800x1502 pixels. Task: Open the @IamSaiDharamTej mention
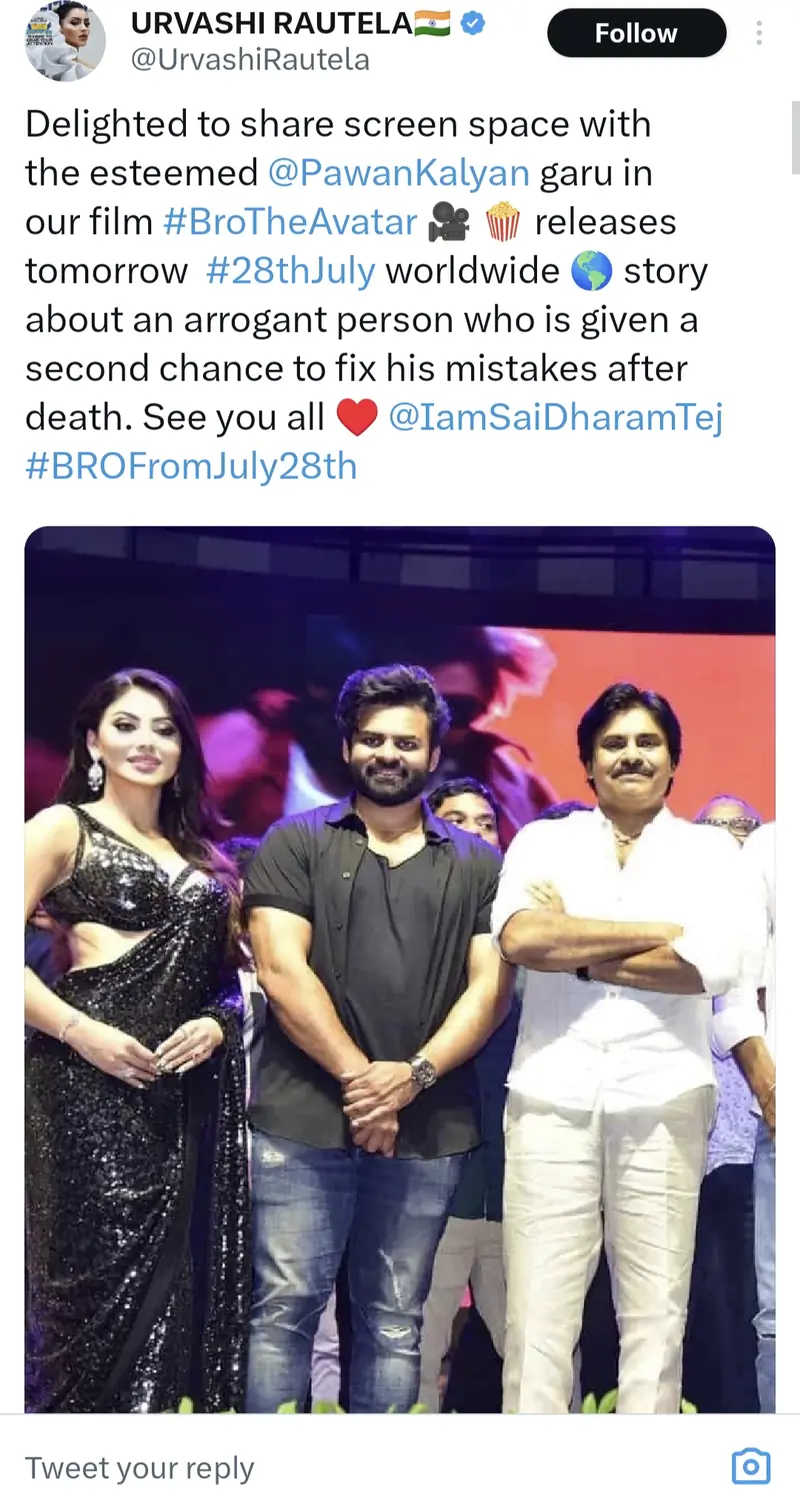tap(556, 416)
